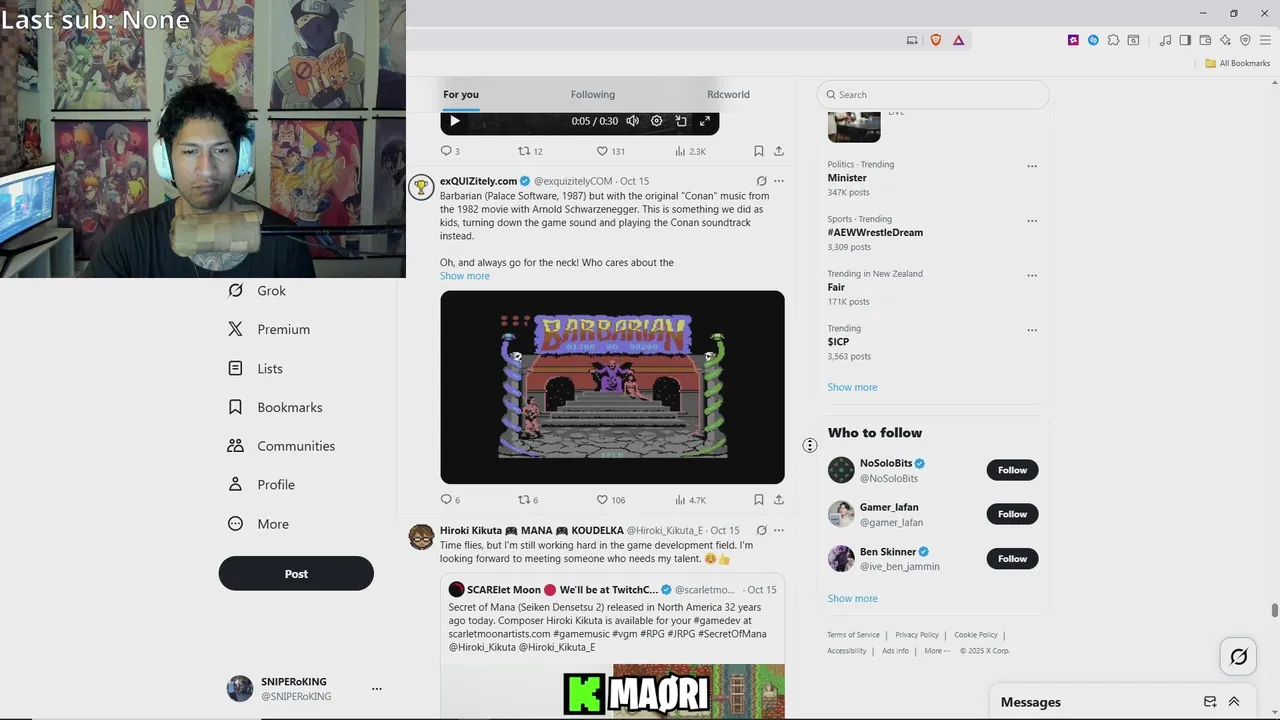Open video settings gear icon
Viewport: 1280px width, 720px height.
656,121
